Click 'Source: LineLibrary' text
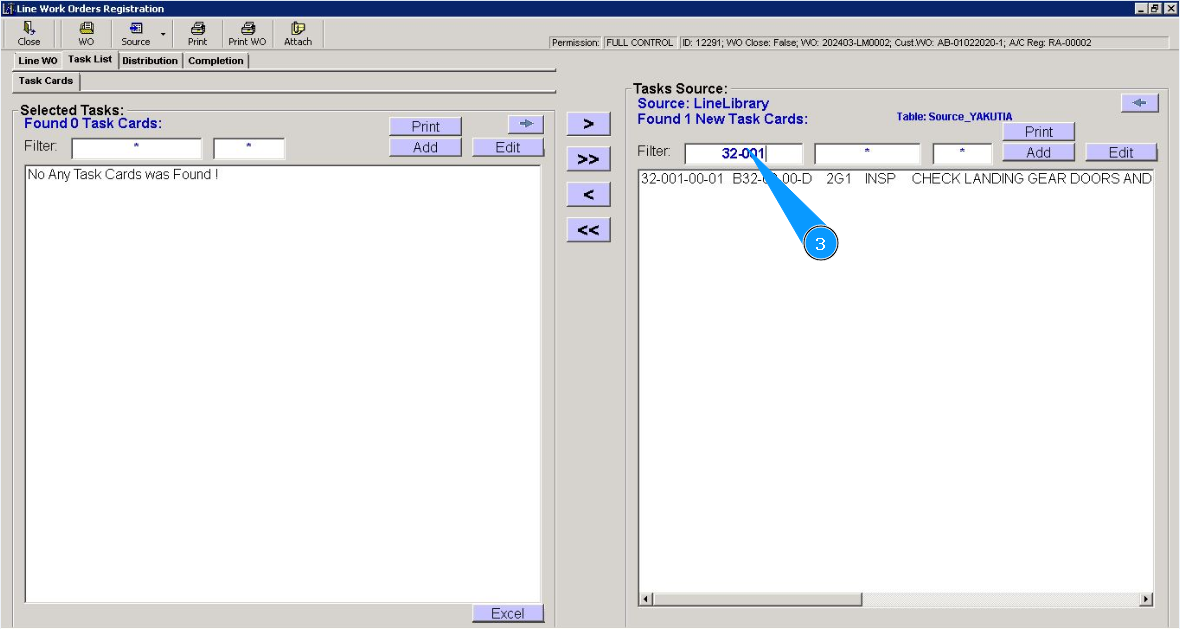This screenshot has width=1180, height=629. [x=703, y=104]
